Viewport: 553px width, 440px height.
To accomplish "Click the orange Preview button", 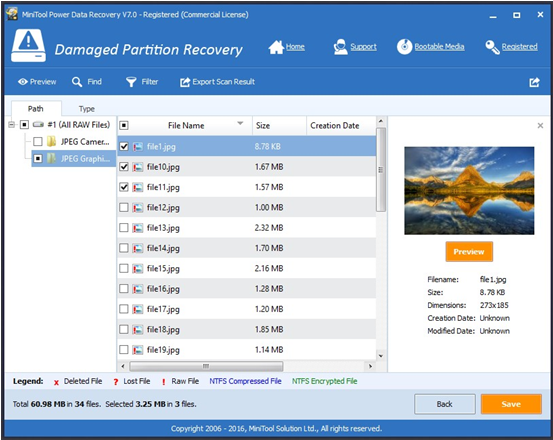I will pyautogui.click(x=469, y=251).
